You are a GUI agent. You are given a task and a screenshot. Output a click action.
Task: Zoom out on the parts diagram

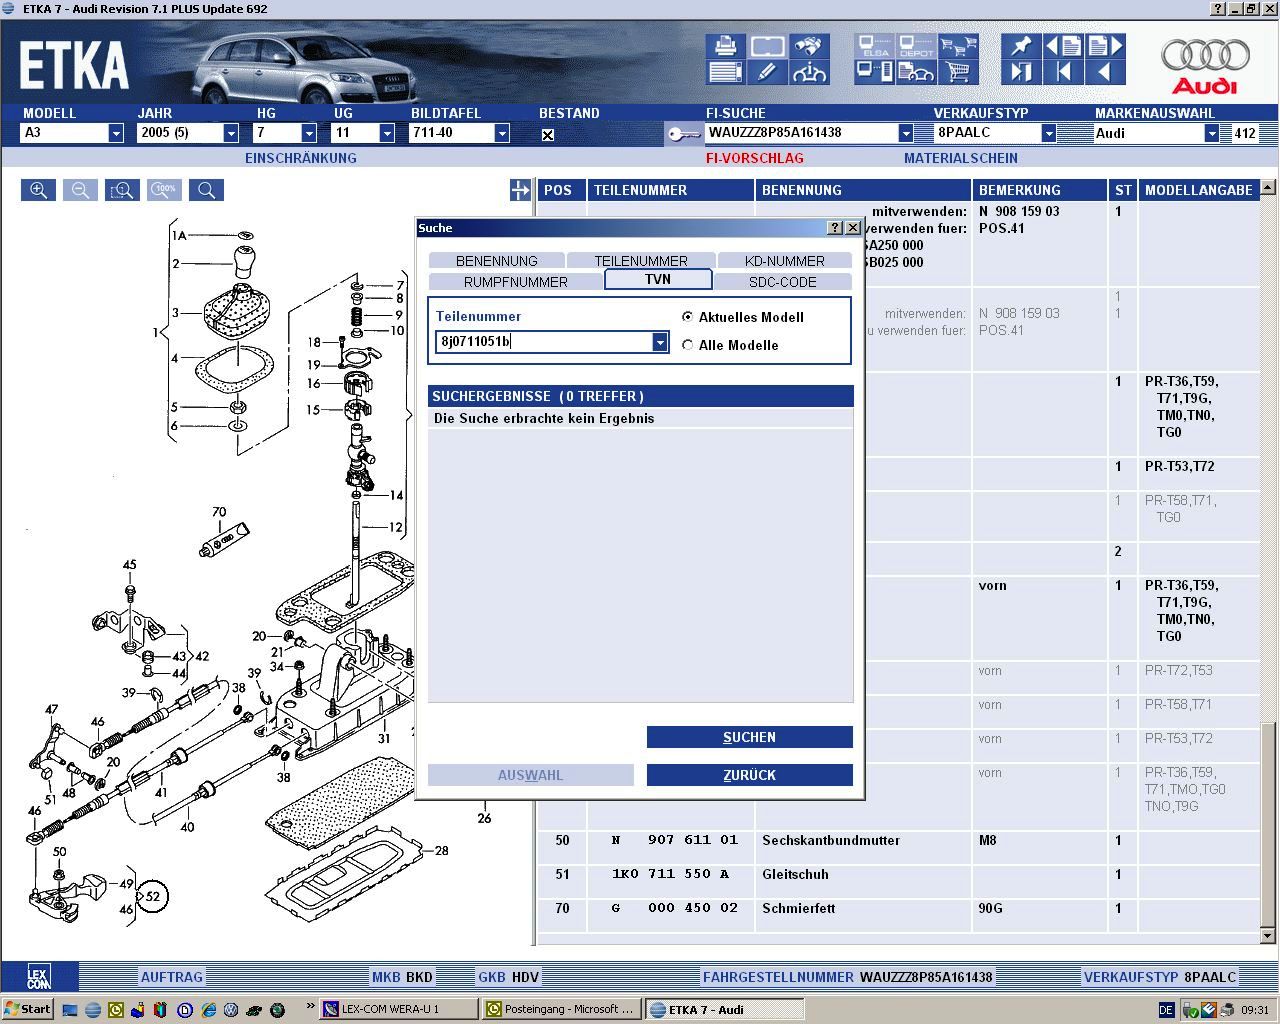[80, 190]
